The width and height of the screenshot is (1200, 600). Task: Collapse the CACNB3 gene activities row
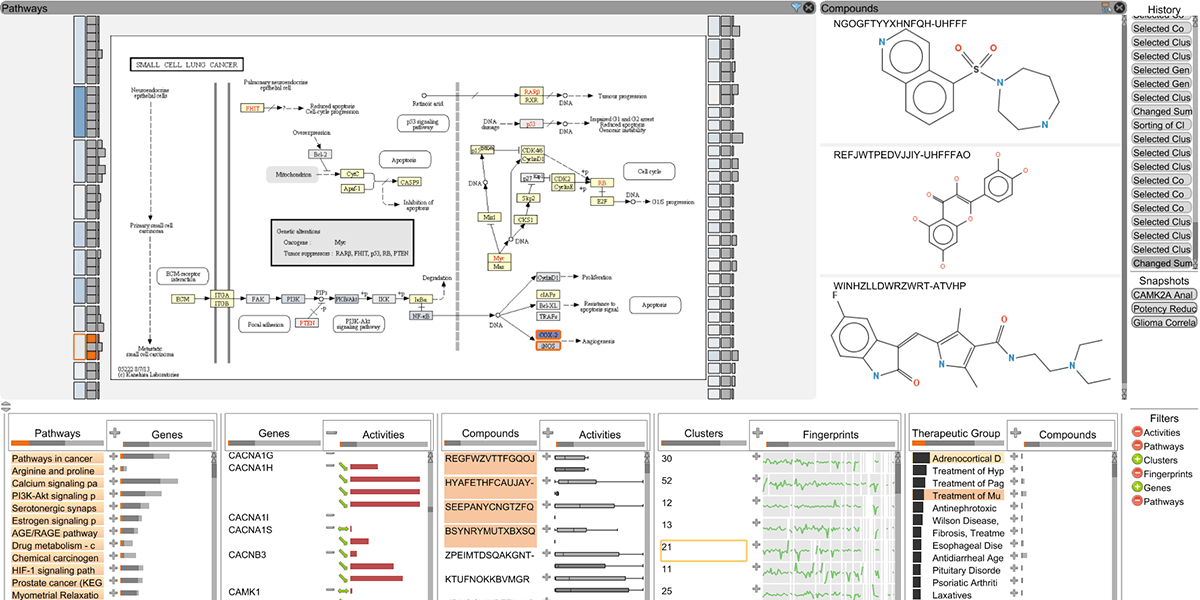(331, 554)
